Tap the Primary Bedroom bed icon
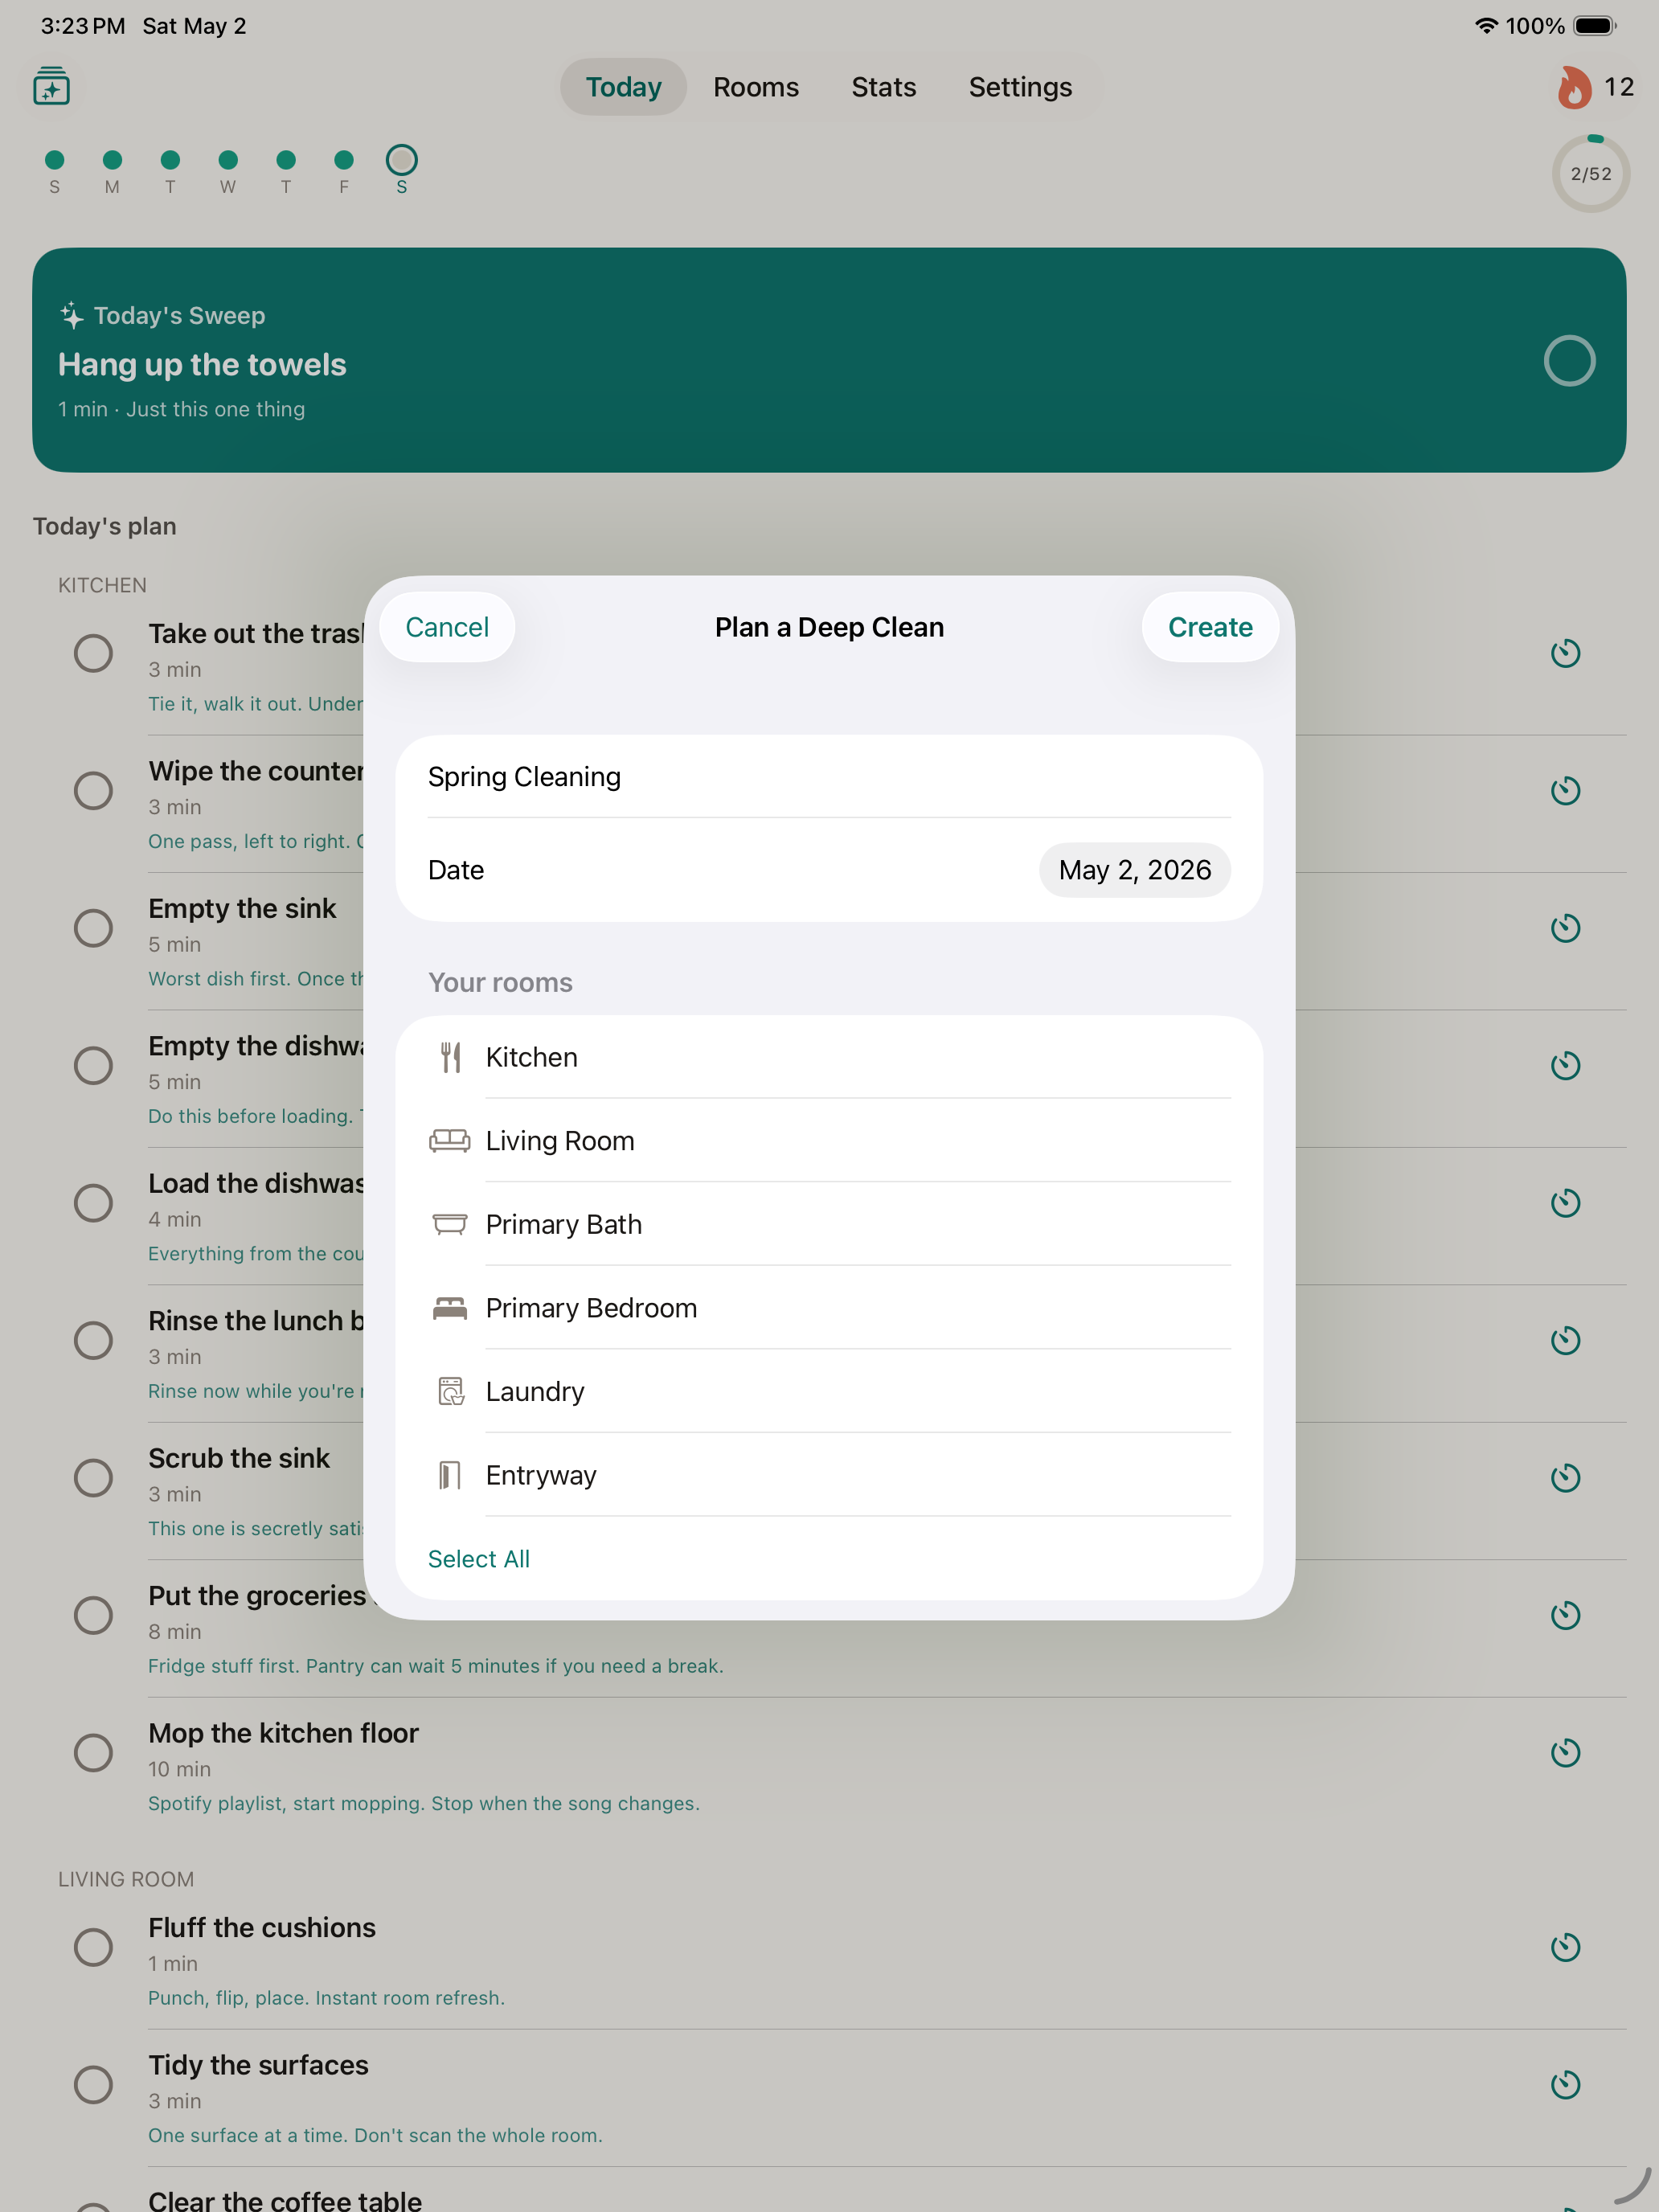Image resolution: width=1659 pixels, height=2212 pixels. coord(450,1308)
